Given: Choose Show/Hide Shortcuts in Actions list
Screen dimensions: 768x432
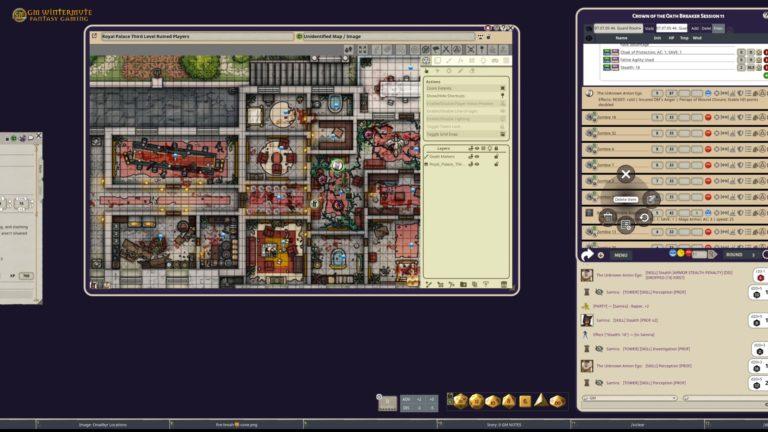Looking at the screenshot, I should [465, 96].
